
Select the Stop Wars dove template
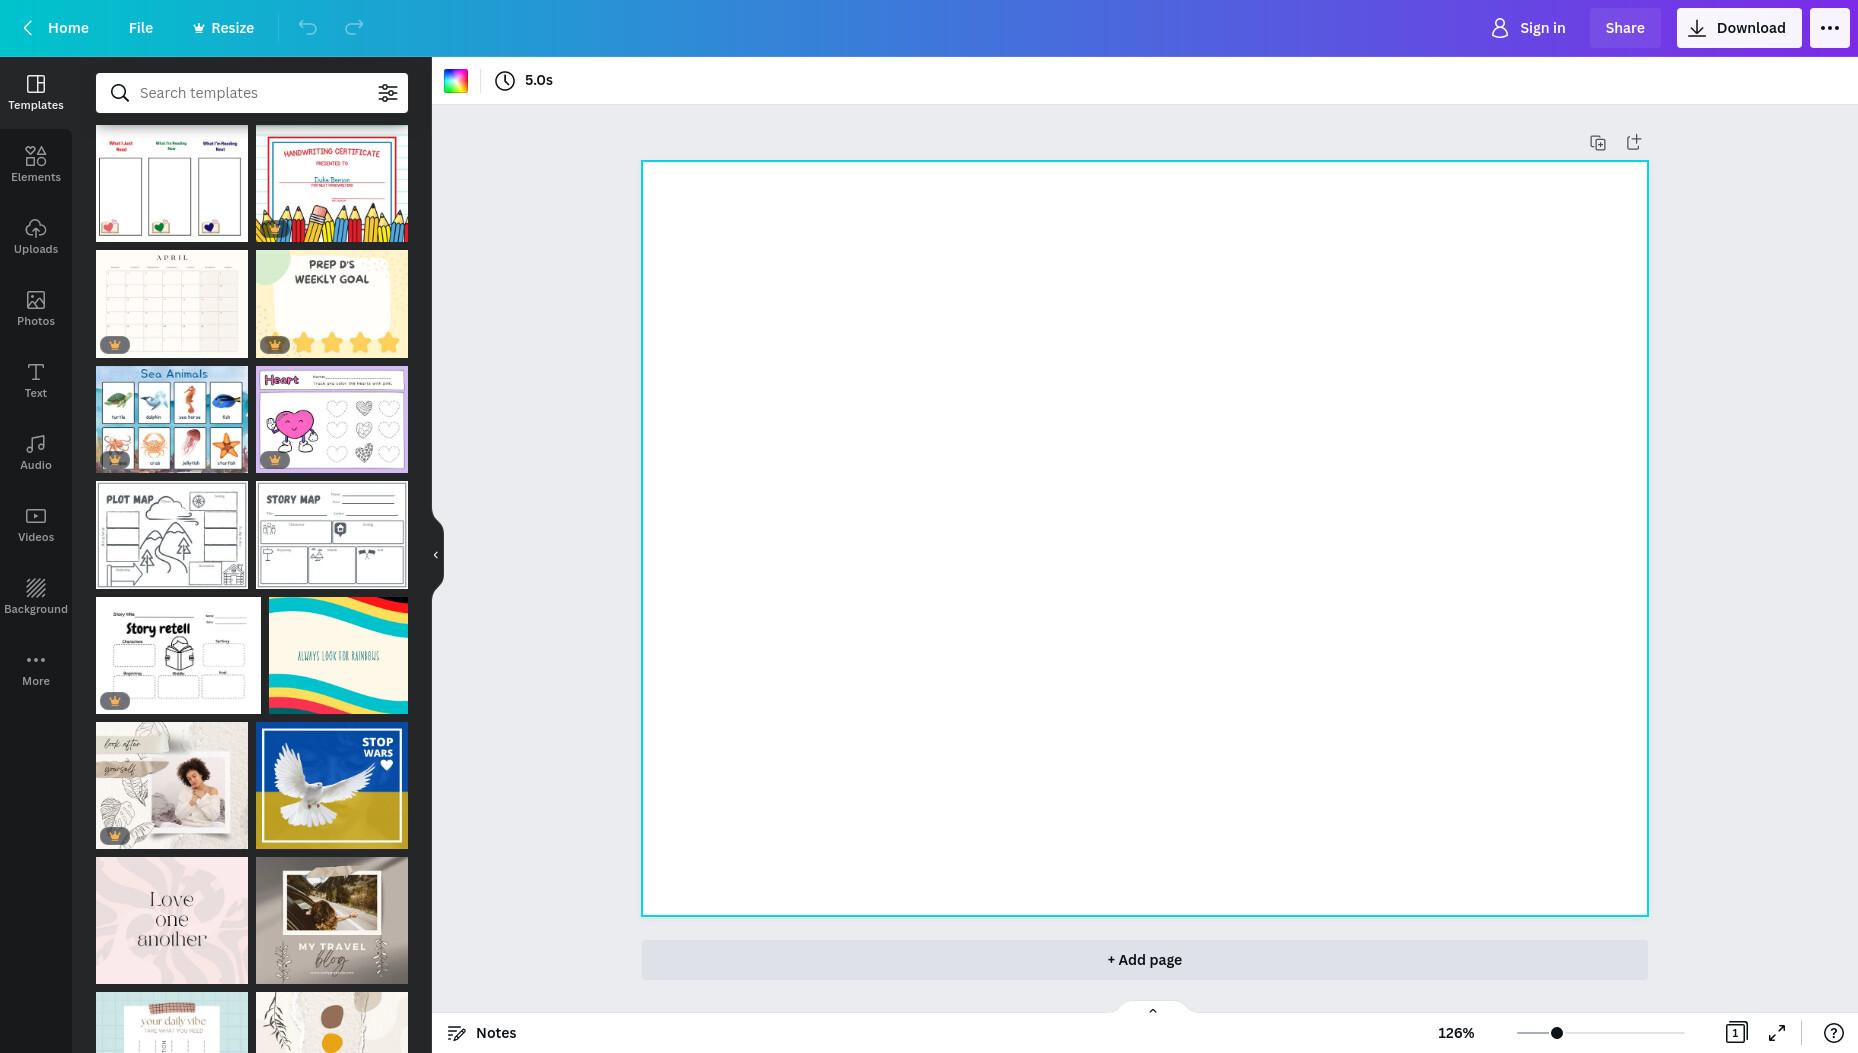pyautogui.click(x=332, y=786)
